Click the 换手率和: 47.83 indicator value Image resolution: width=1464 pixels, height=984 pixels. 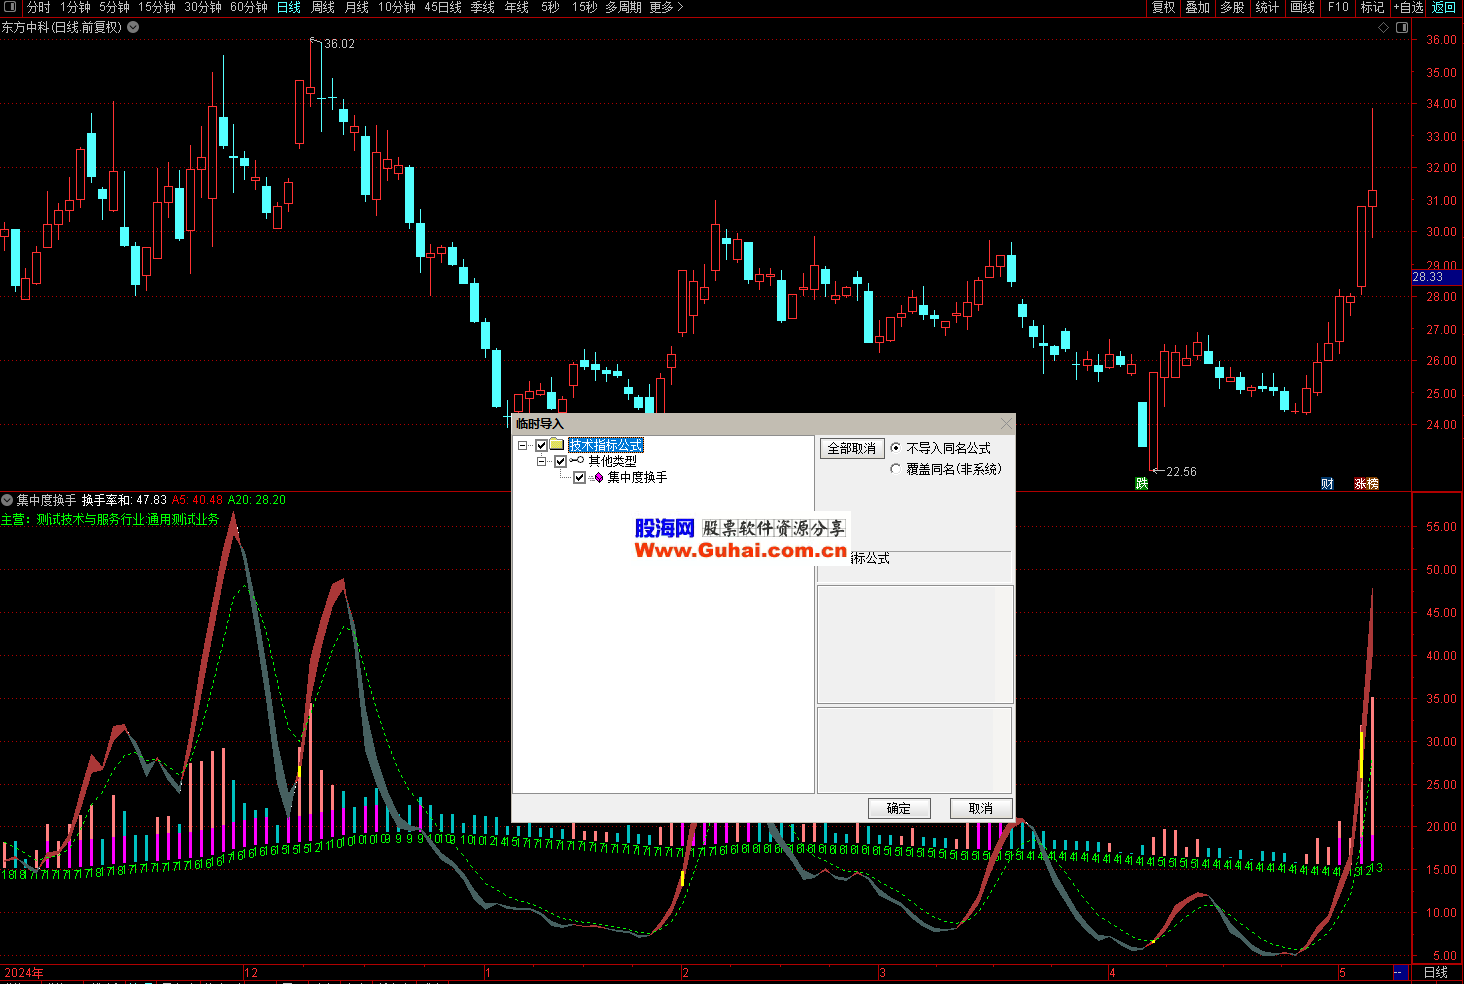coord(124,499)
